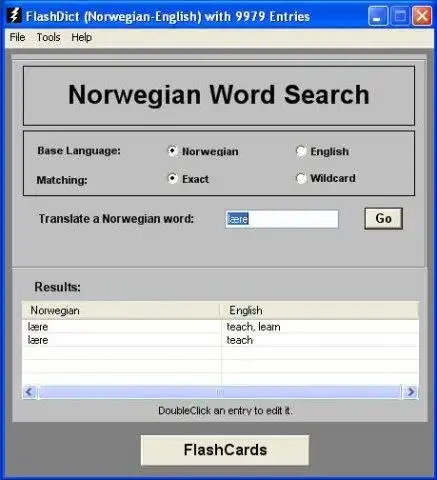Click the Go button
The height and width of the screenshot is (480, 437).
pyautogui.click(x=384, y=219)
